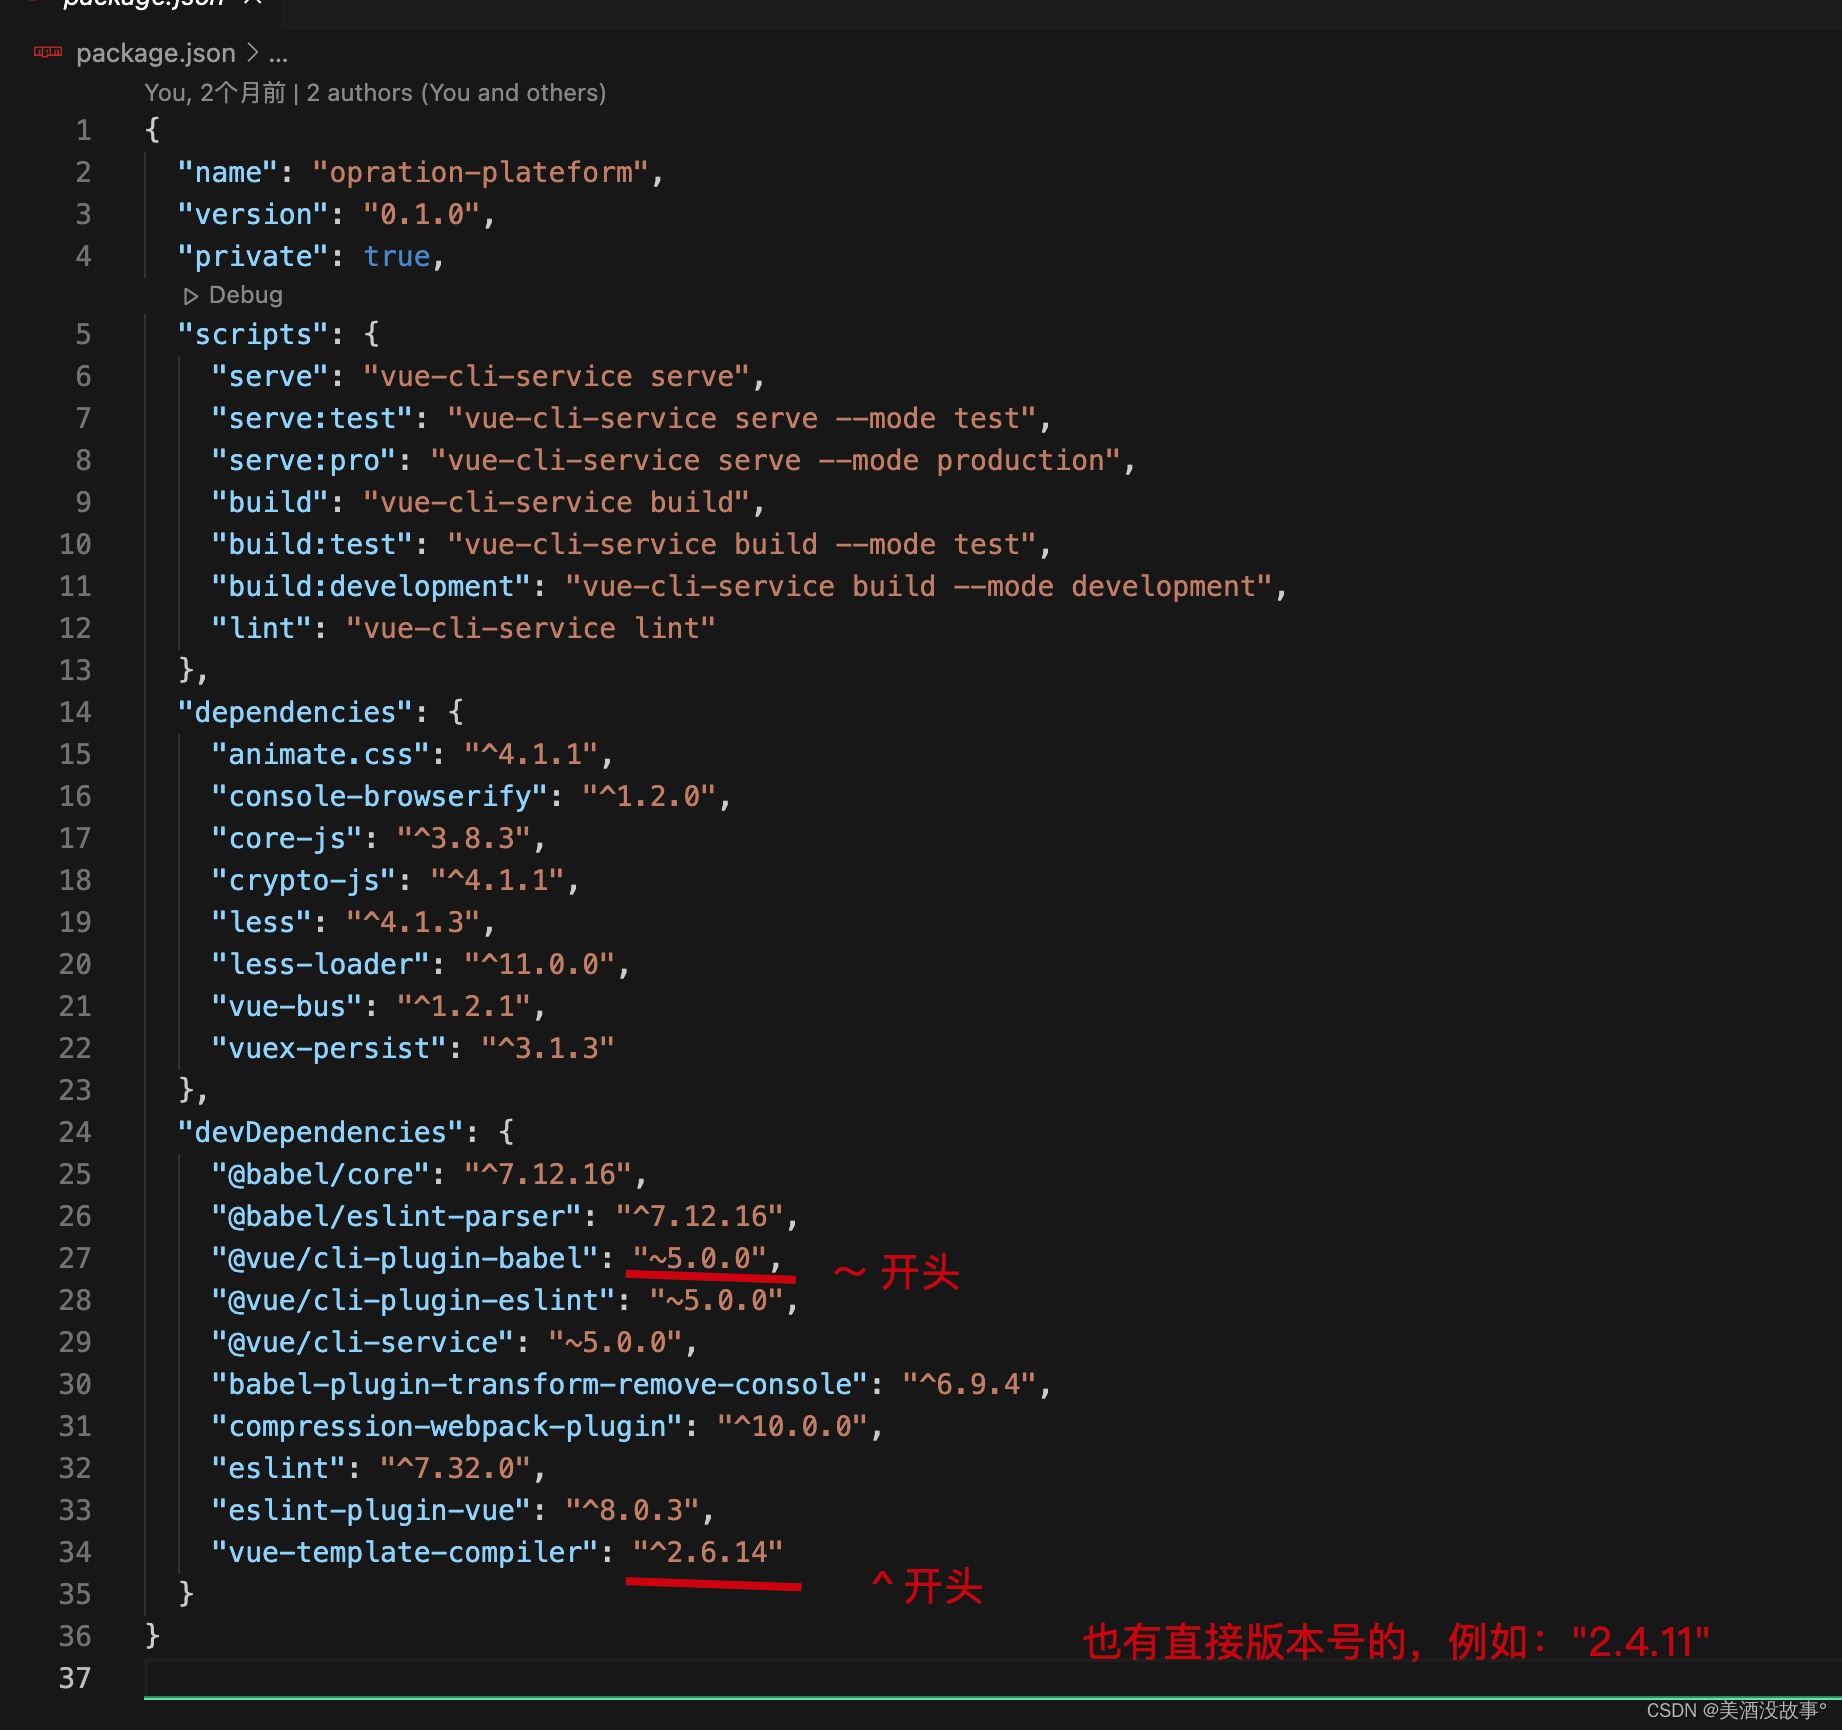Click the "vuex-persist" dependency name
The width and height of the screenshot is (1842, 1730).
[330, 1048]
